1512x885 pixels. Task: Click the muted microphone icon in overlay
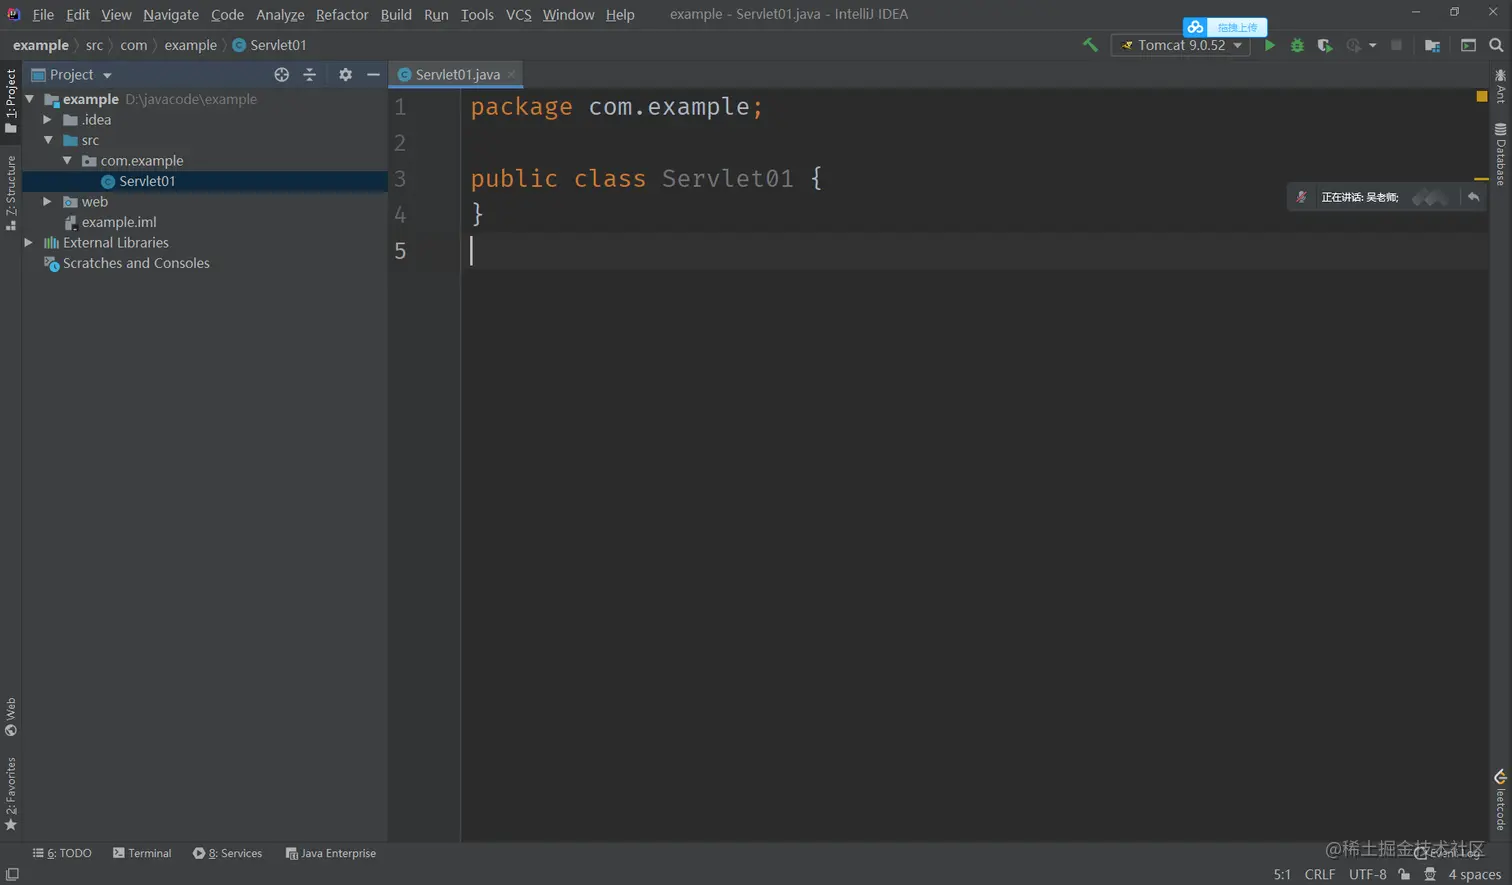click(1301, 197)
